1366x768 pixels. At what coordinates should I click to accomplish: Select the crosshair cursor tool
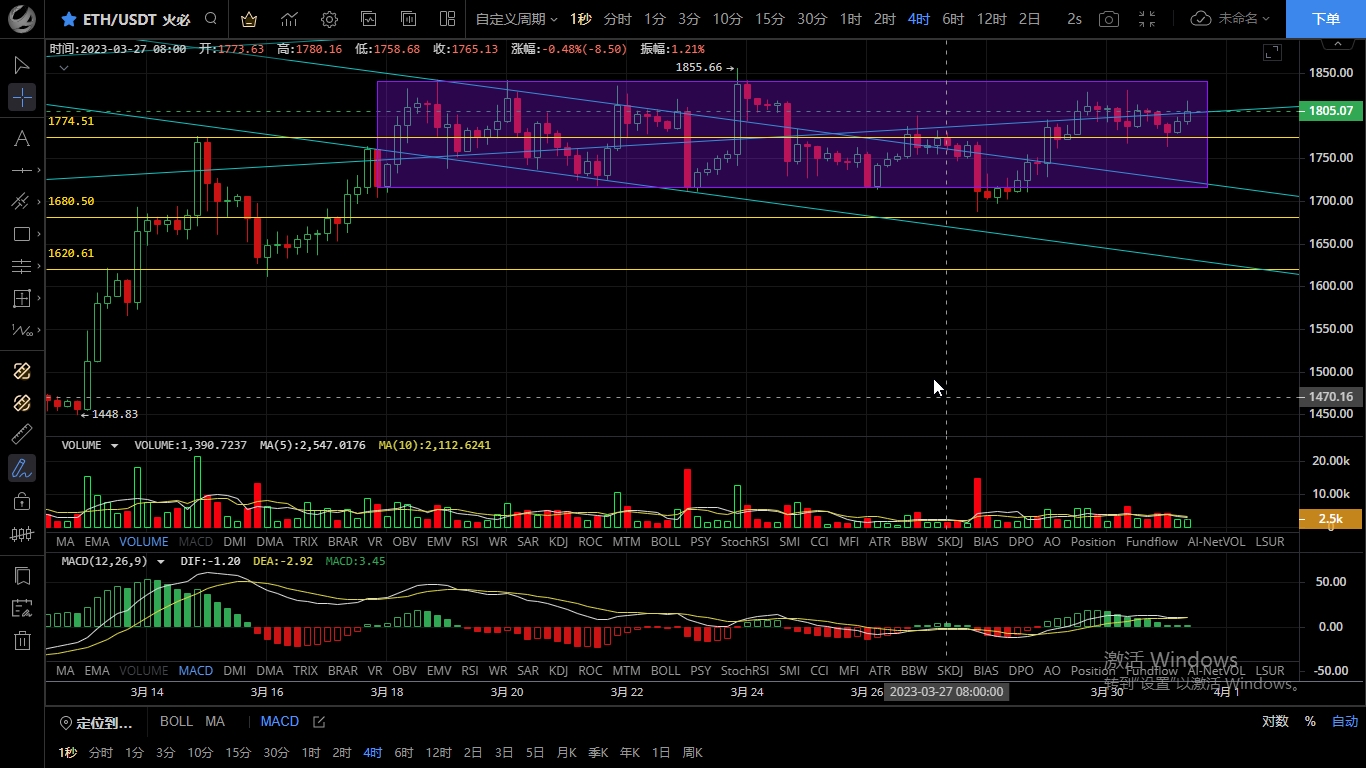point(22,97)
